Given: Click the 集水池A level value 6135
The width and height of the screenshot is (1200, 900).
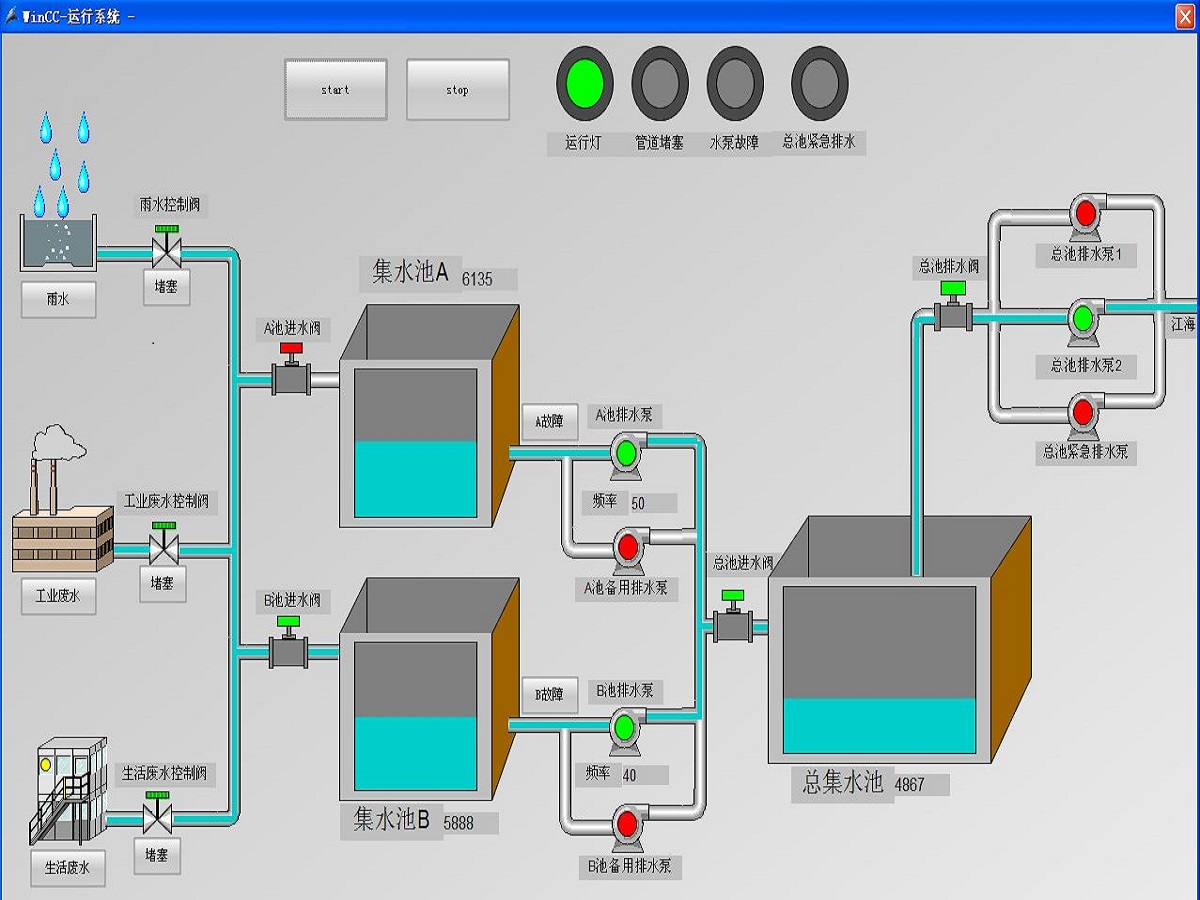Looking at the screenshot, I should pos(488,279).
